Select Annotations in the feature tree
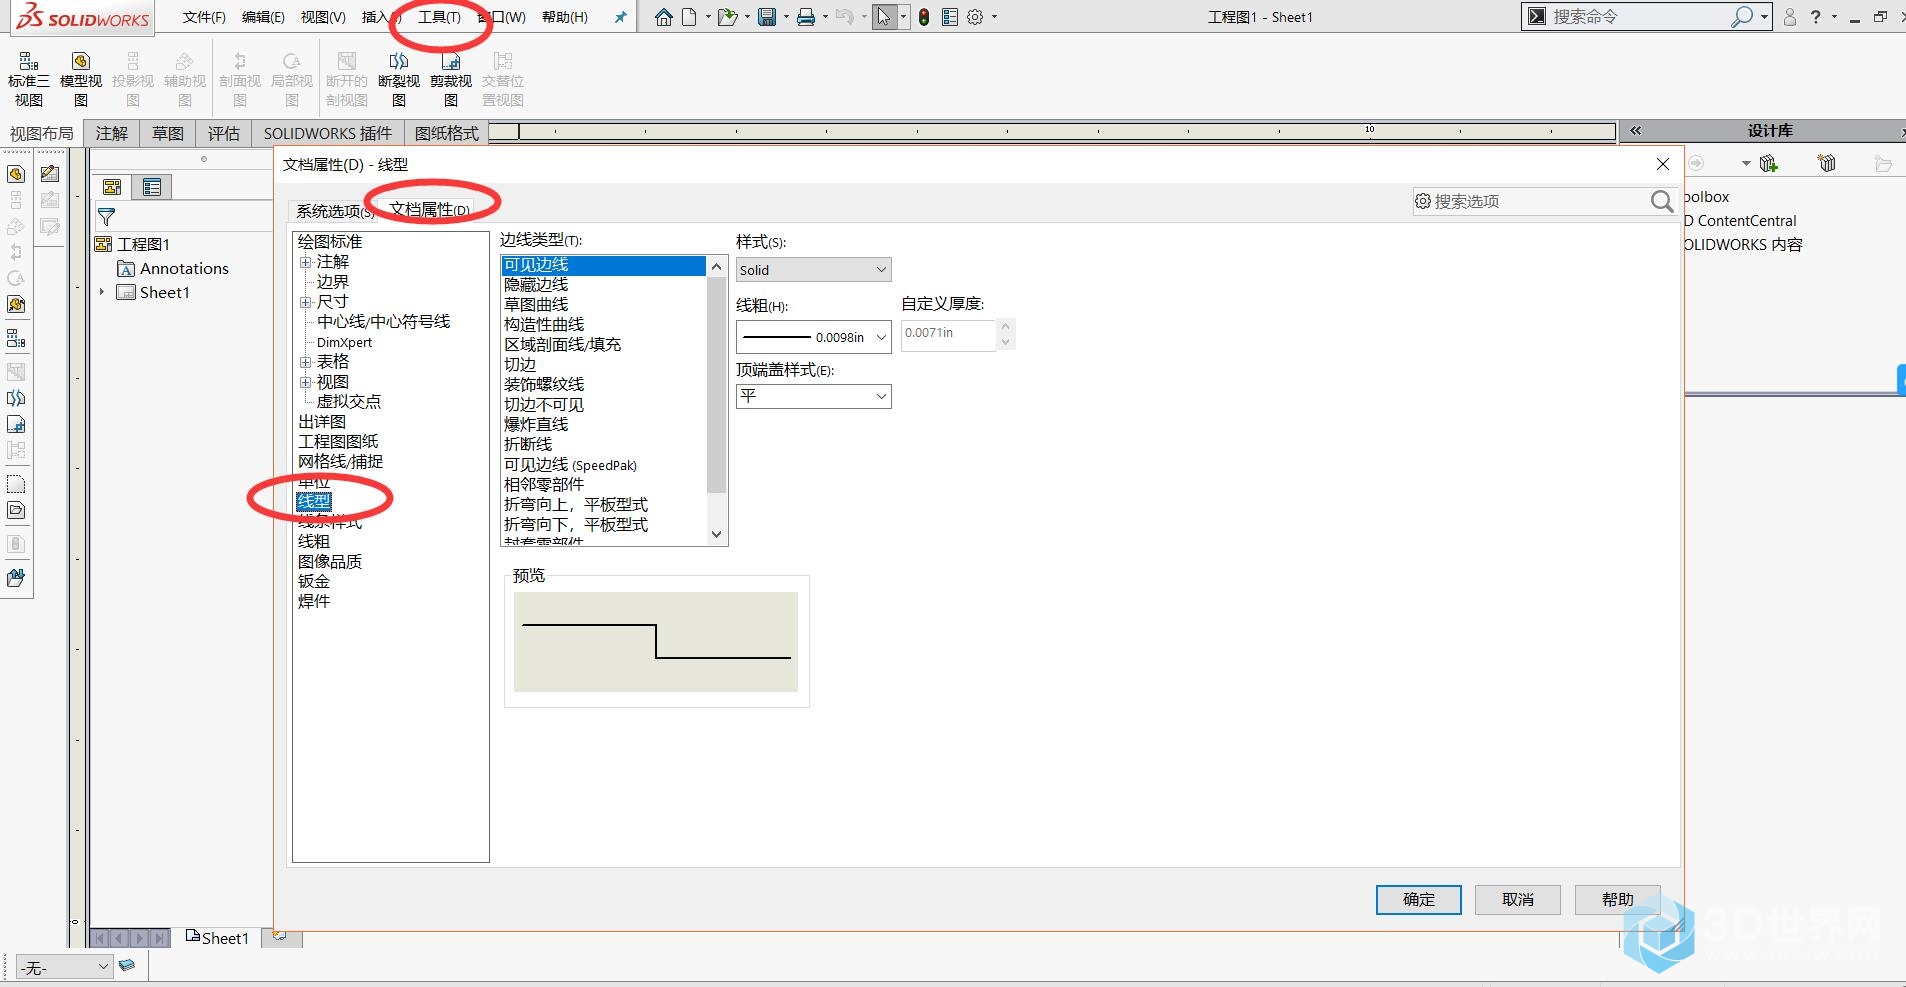Image resolution: width=1906 pixels, height=987 pixels. click(x=184, y=268)
